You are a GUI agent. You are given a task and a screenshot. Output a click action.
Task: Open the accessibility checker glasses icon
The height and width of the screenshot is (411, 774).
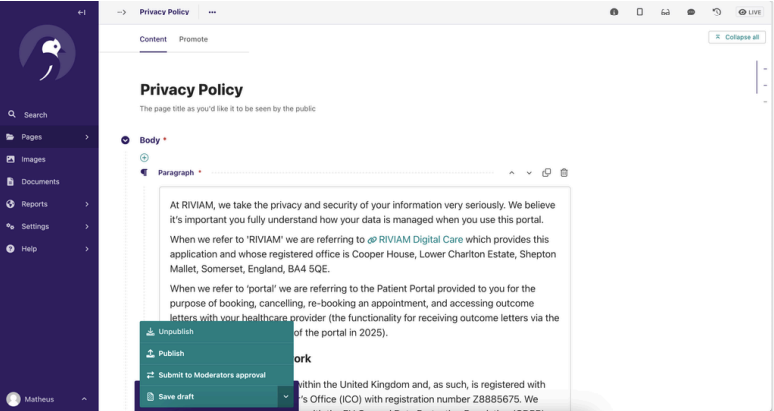pos(665,12)
